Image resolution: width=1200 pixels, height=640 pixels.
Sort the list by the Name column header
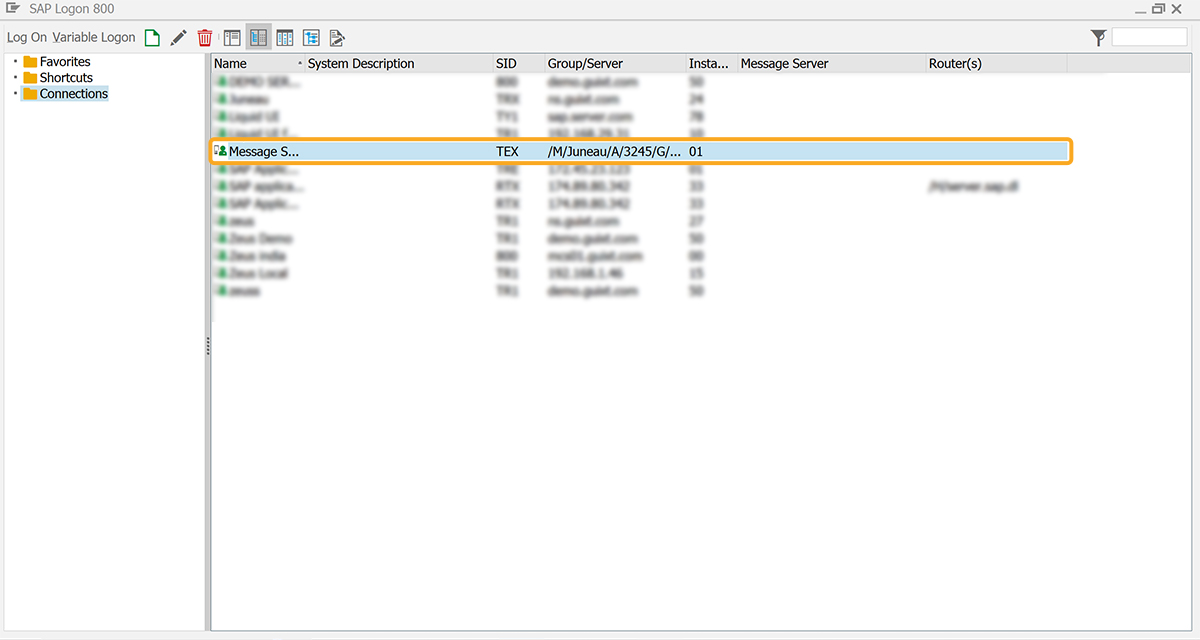pyautogui.click(x=258, y=63)
